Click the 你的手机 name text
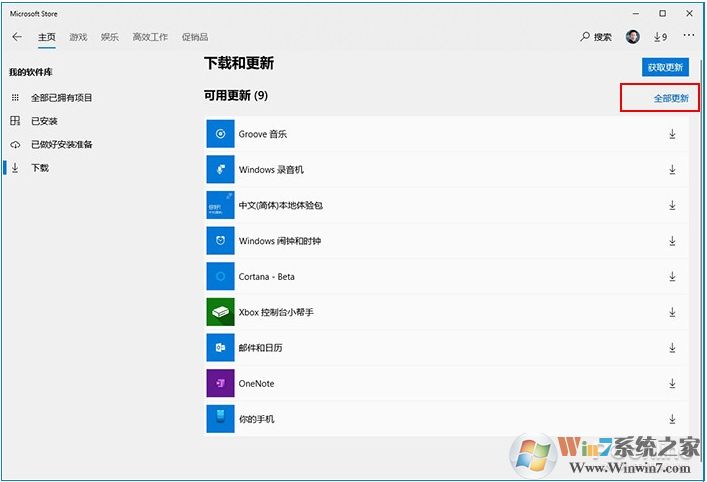Screen dimensions: 707x482 pyautogui.click(x=256, y=419)
